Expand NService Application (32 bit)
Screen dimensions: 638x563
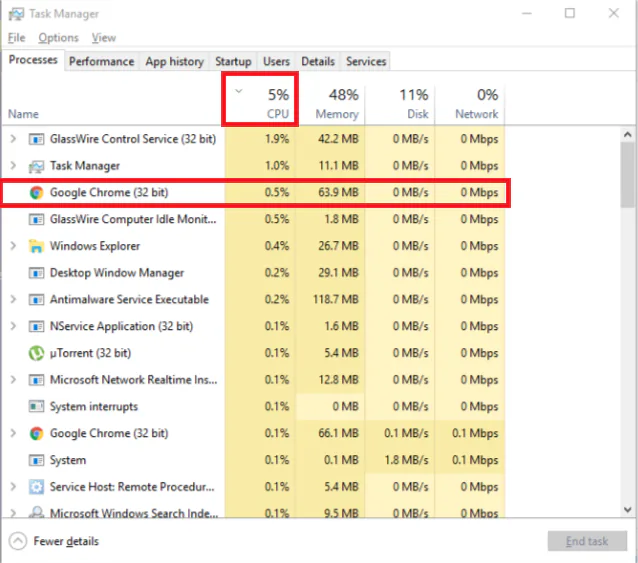click(13, 326)
